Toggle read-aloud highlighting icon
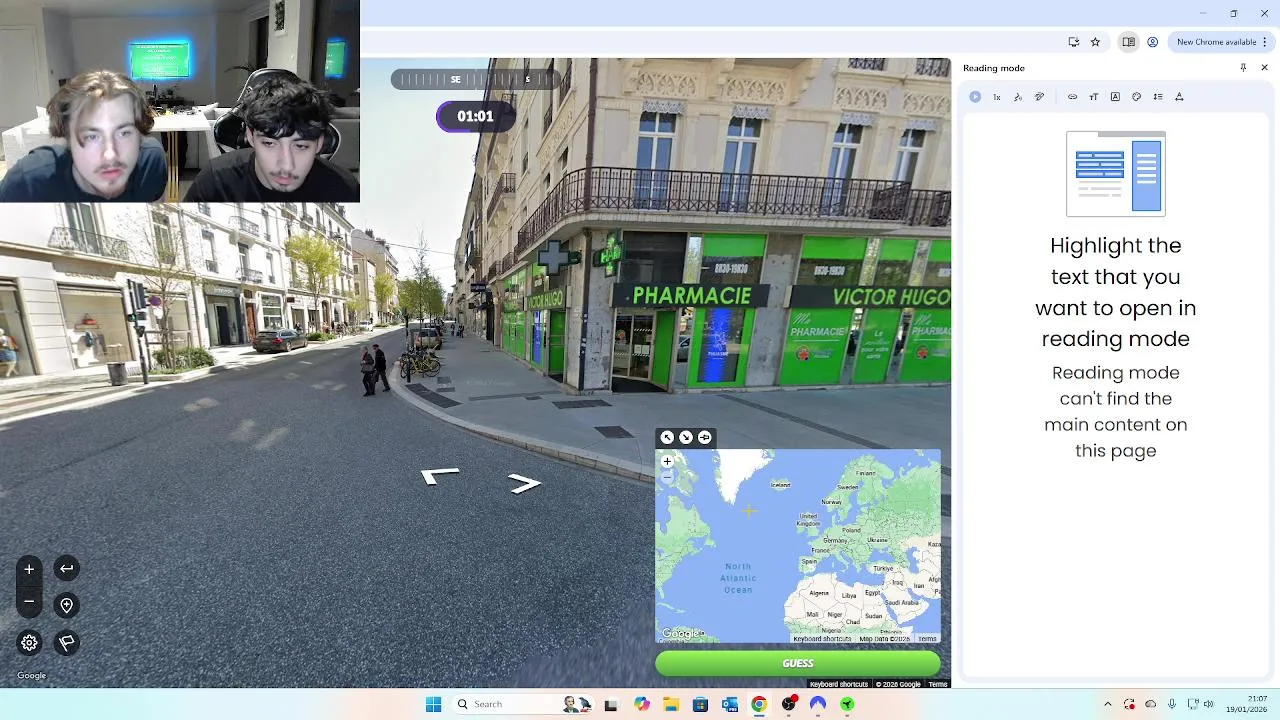Screen dimensions: 1280x720 (x=1039, y=97)
